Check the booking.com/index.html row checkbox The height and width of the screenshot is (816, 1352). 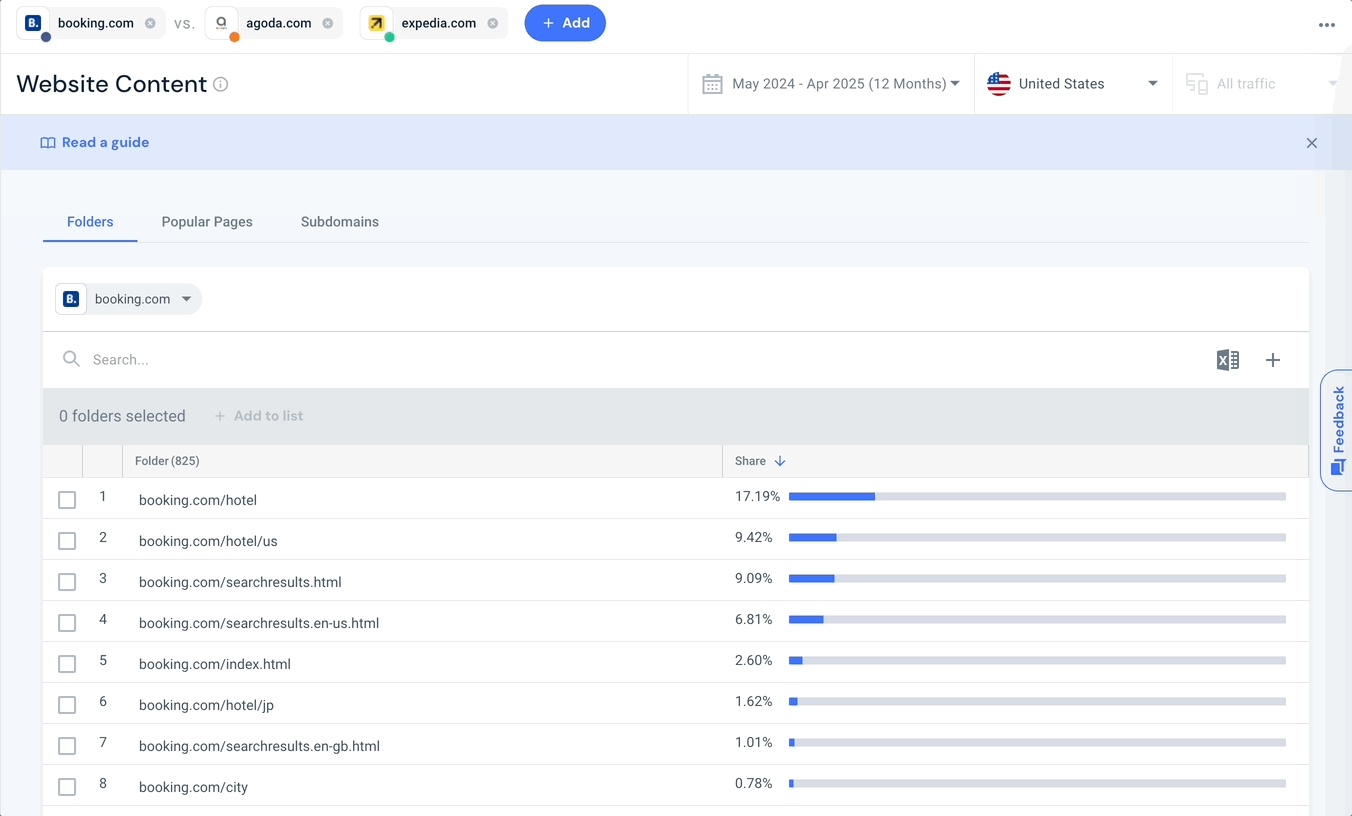pos(67,664)
